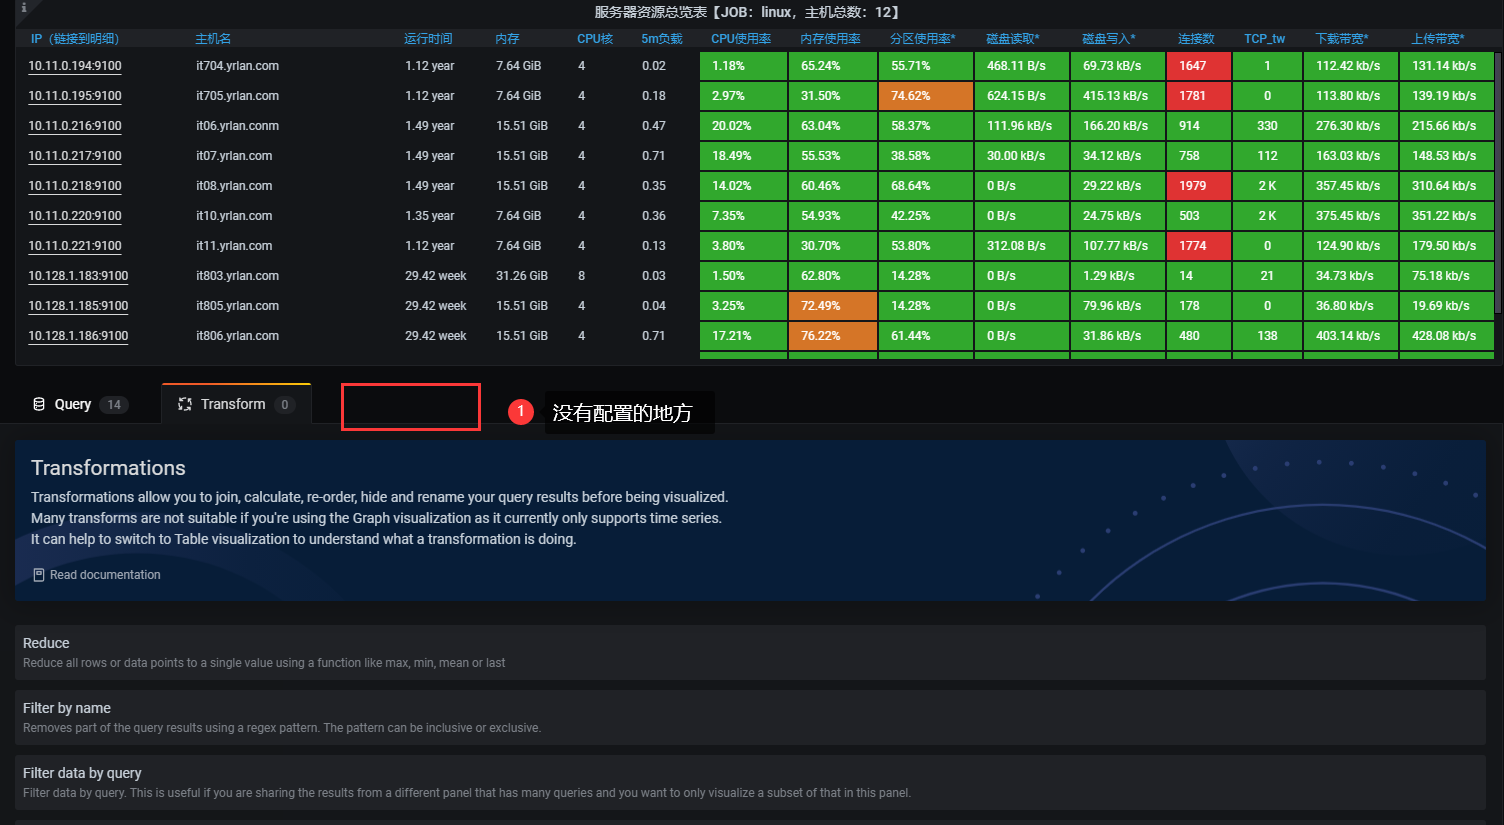Add the Filter data by query transformation
The height and width of the screenshot is (825, 1504).
750,783
